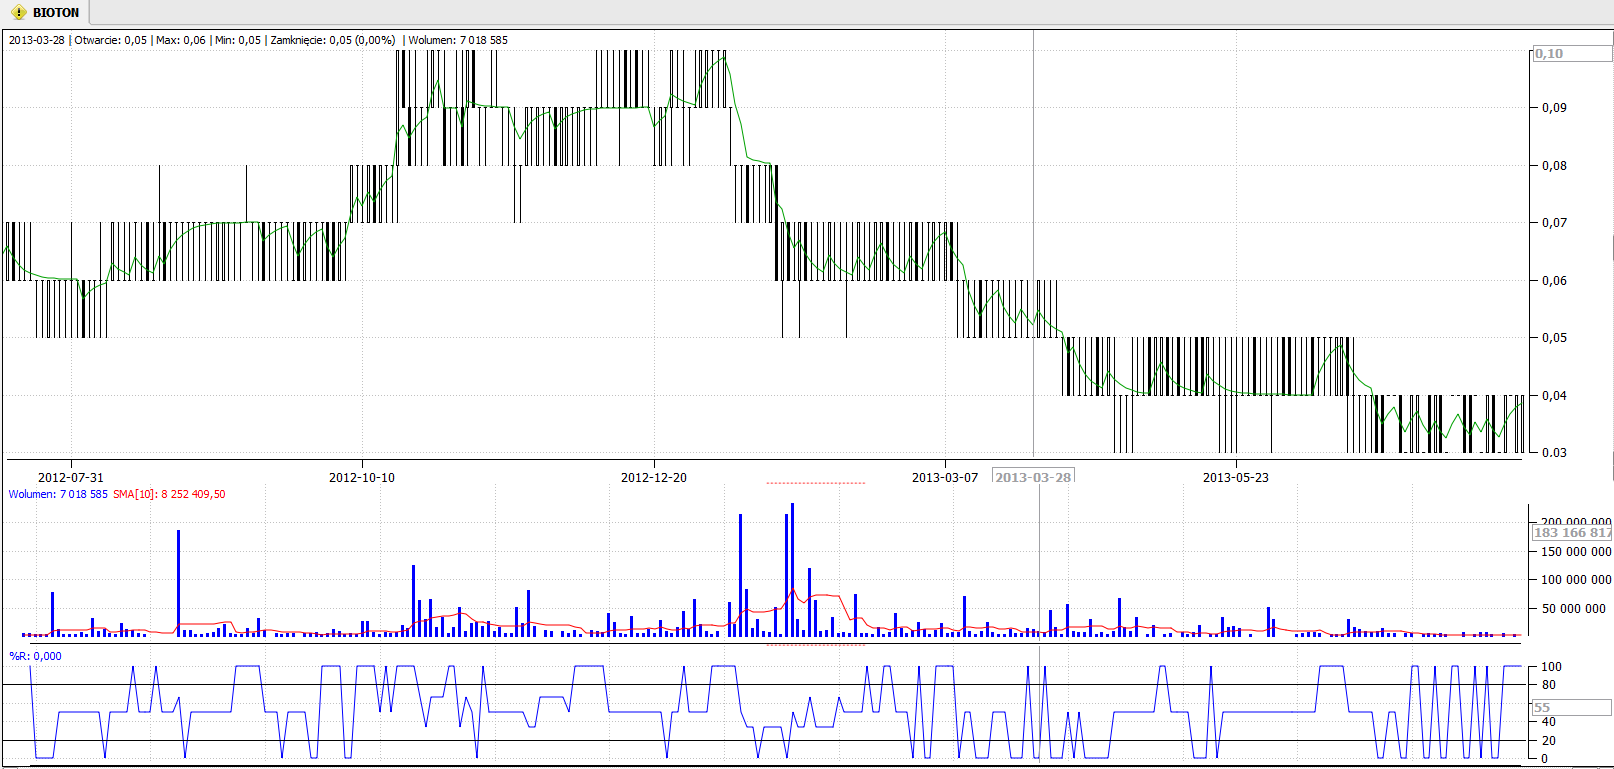Click the tallest blue volume bar
The width and height of the screenshot is (1614, 769).
coord(792,570)
